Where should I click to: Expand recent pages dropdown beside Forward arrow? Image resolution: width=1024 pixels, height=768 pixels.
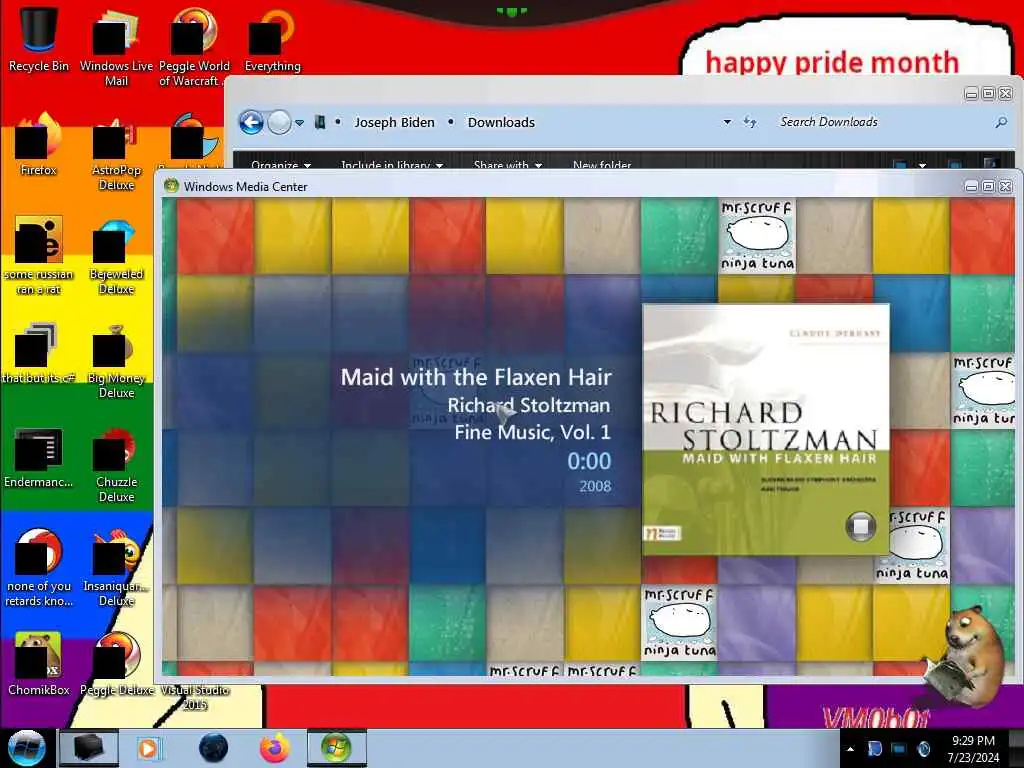point(299,123)
